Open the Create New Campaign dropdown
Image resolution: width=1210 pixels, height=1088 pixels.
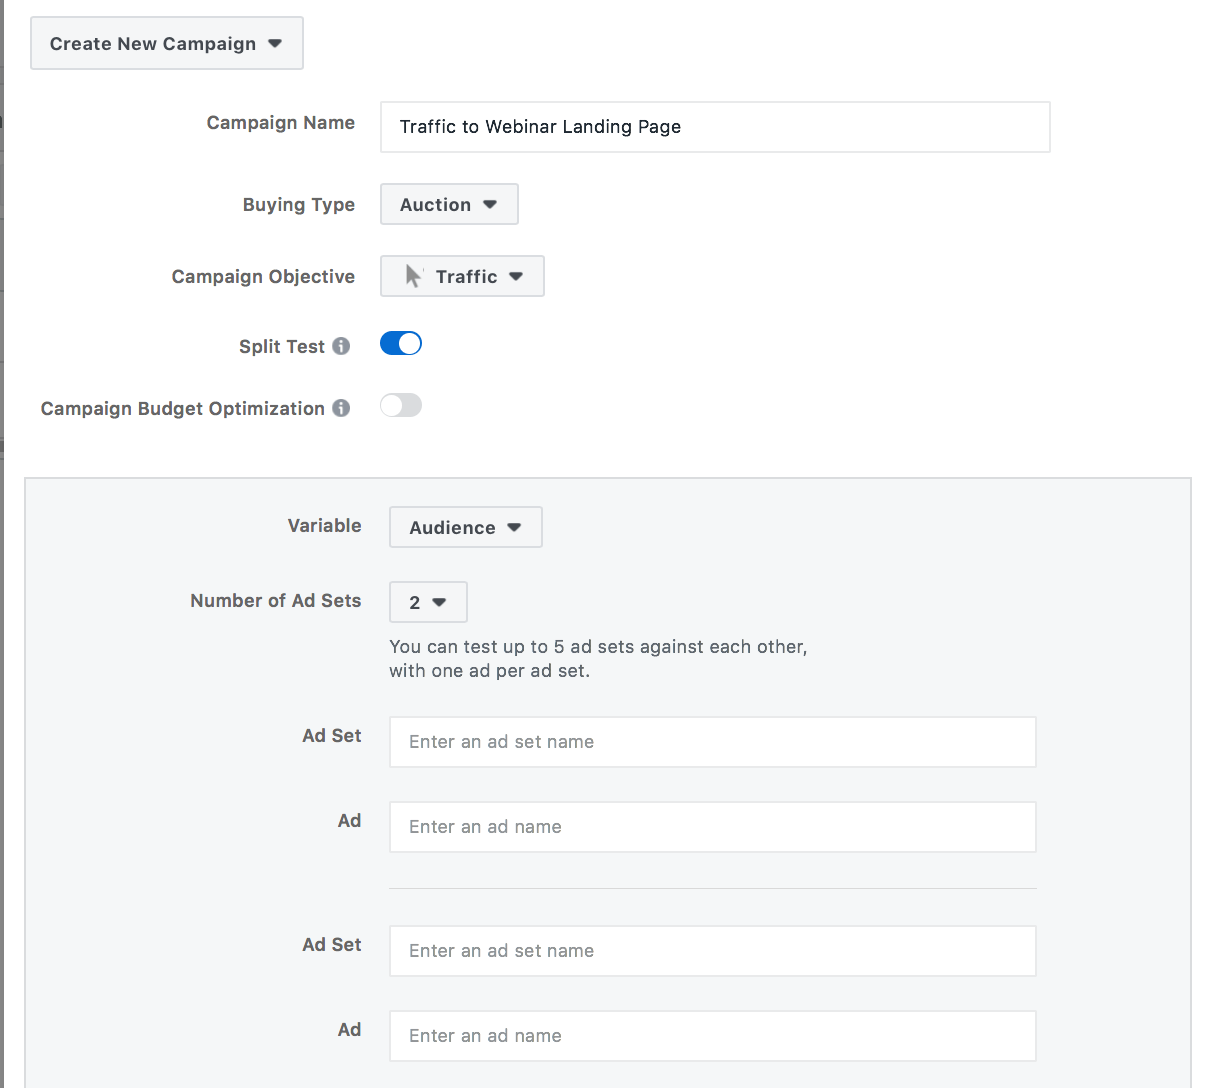click(167, 43)
